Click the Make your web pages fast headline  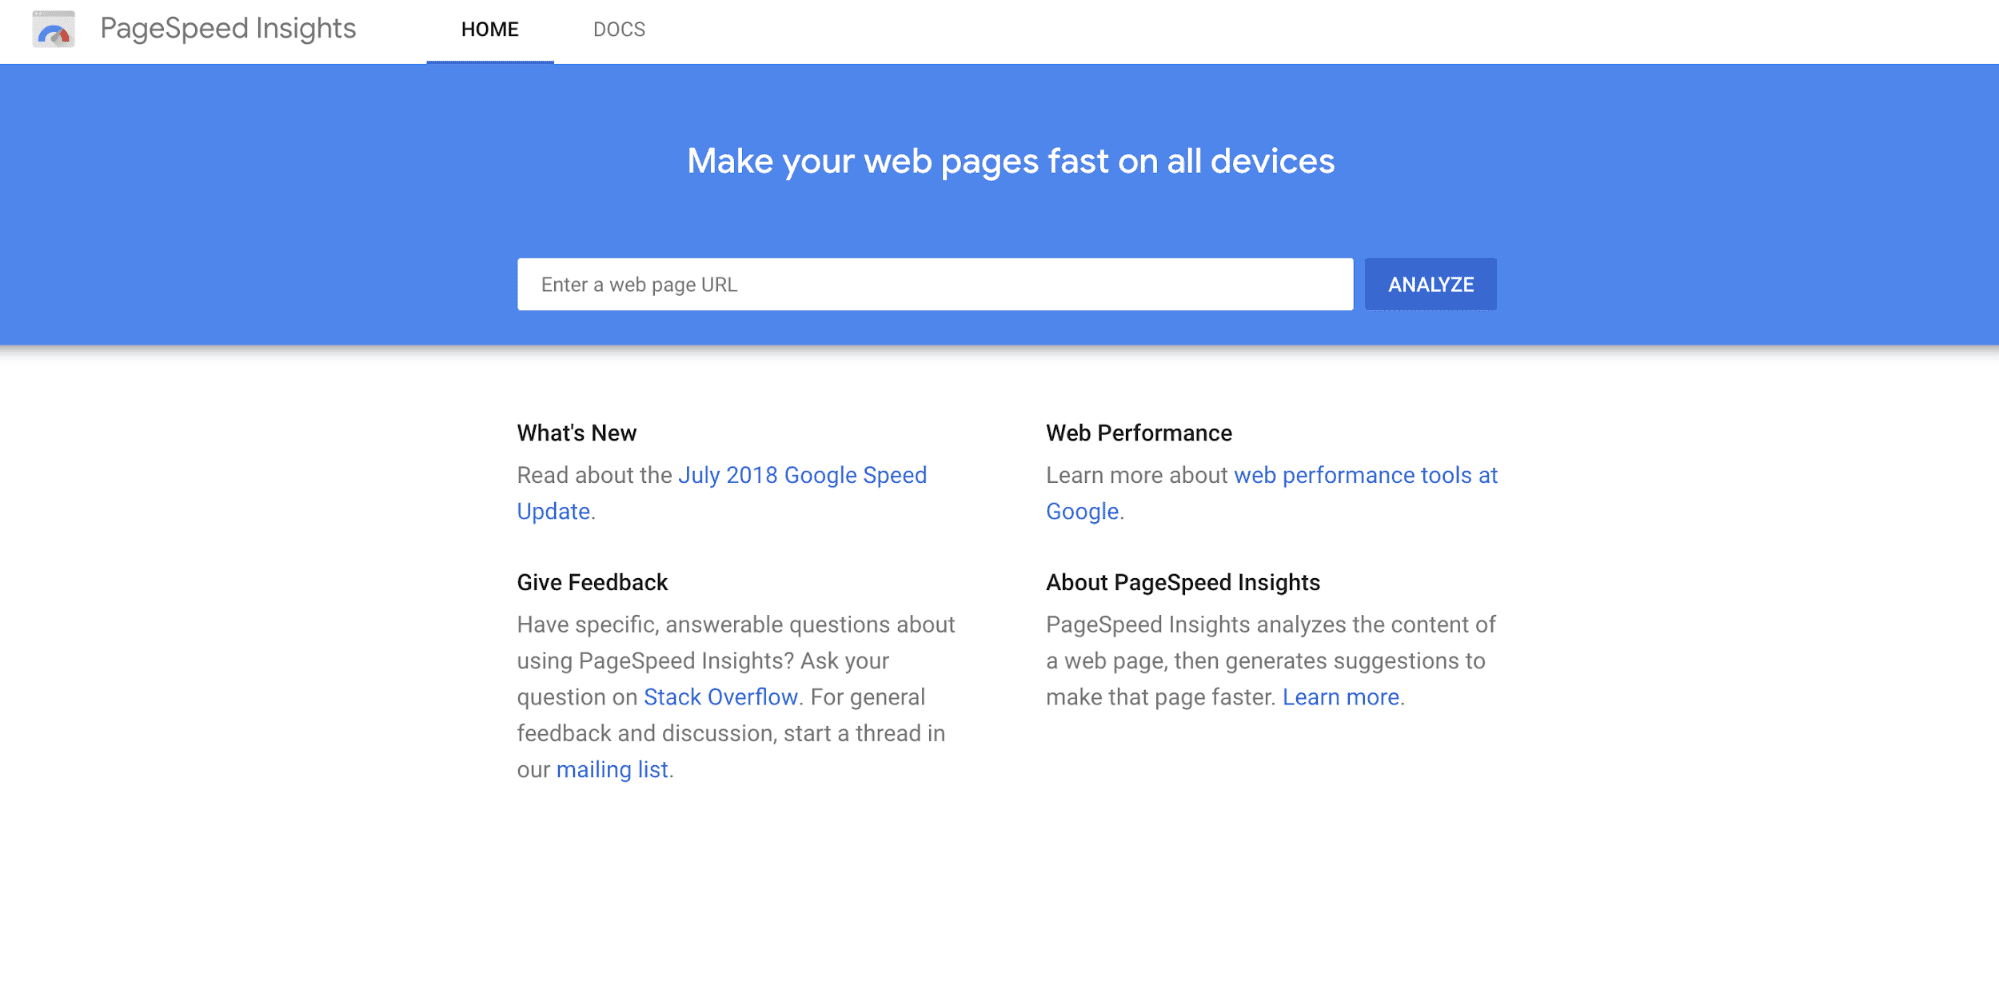[1010, 162]
